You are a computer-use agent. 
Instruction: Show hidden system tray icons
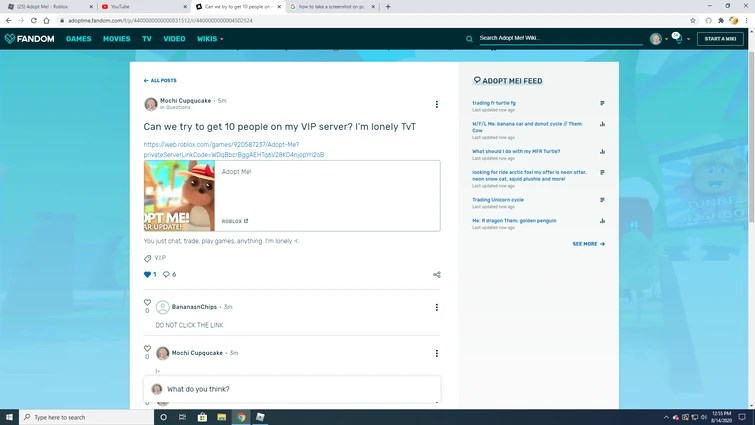(x=666, y=417)
